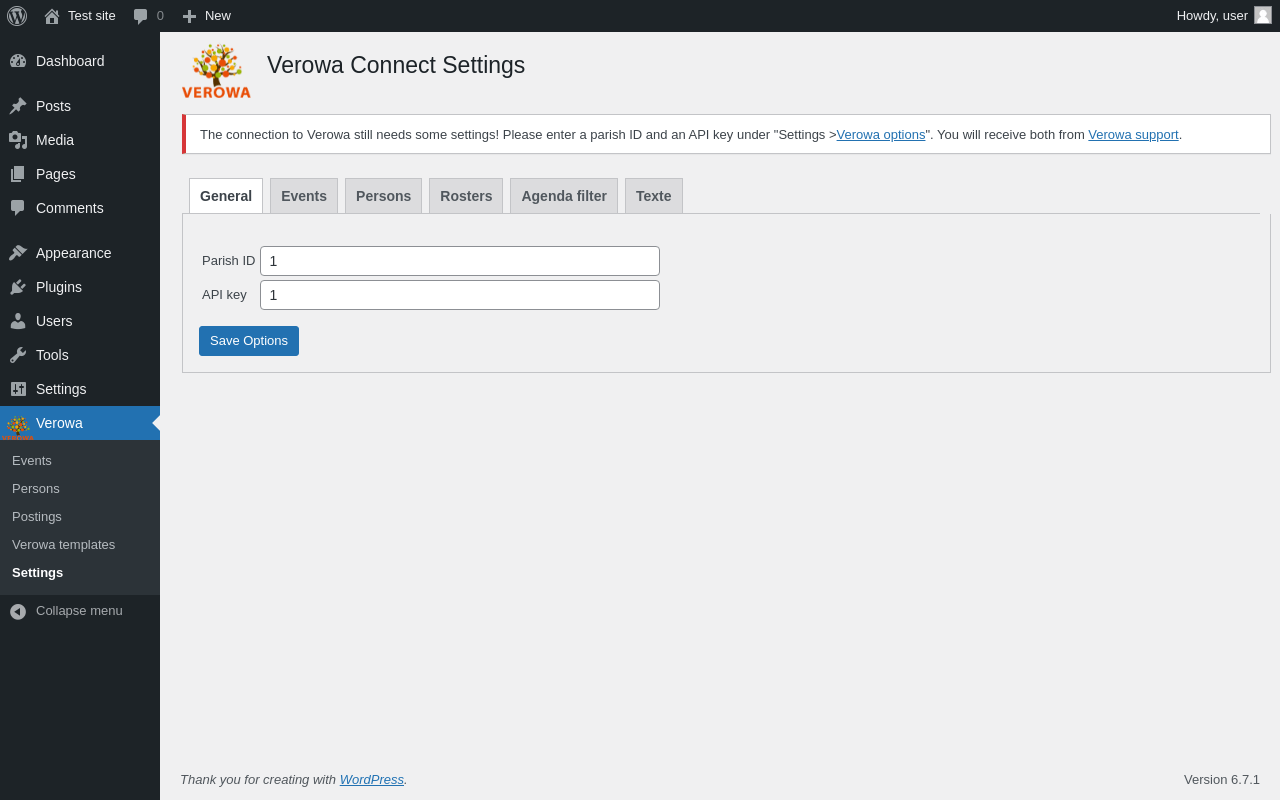The height and width of the screenshot is (800, 1280).
Task: Open Verowa templates submenu item
Action: point(63,545)
